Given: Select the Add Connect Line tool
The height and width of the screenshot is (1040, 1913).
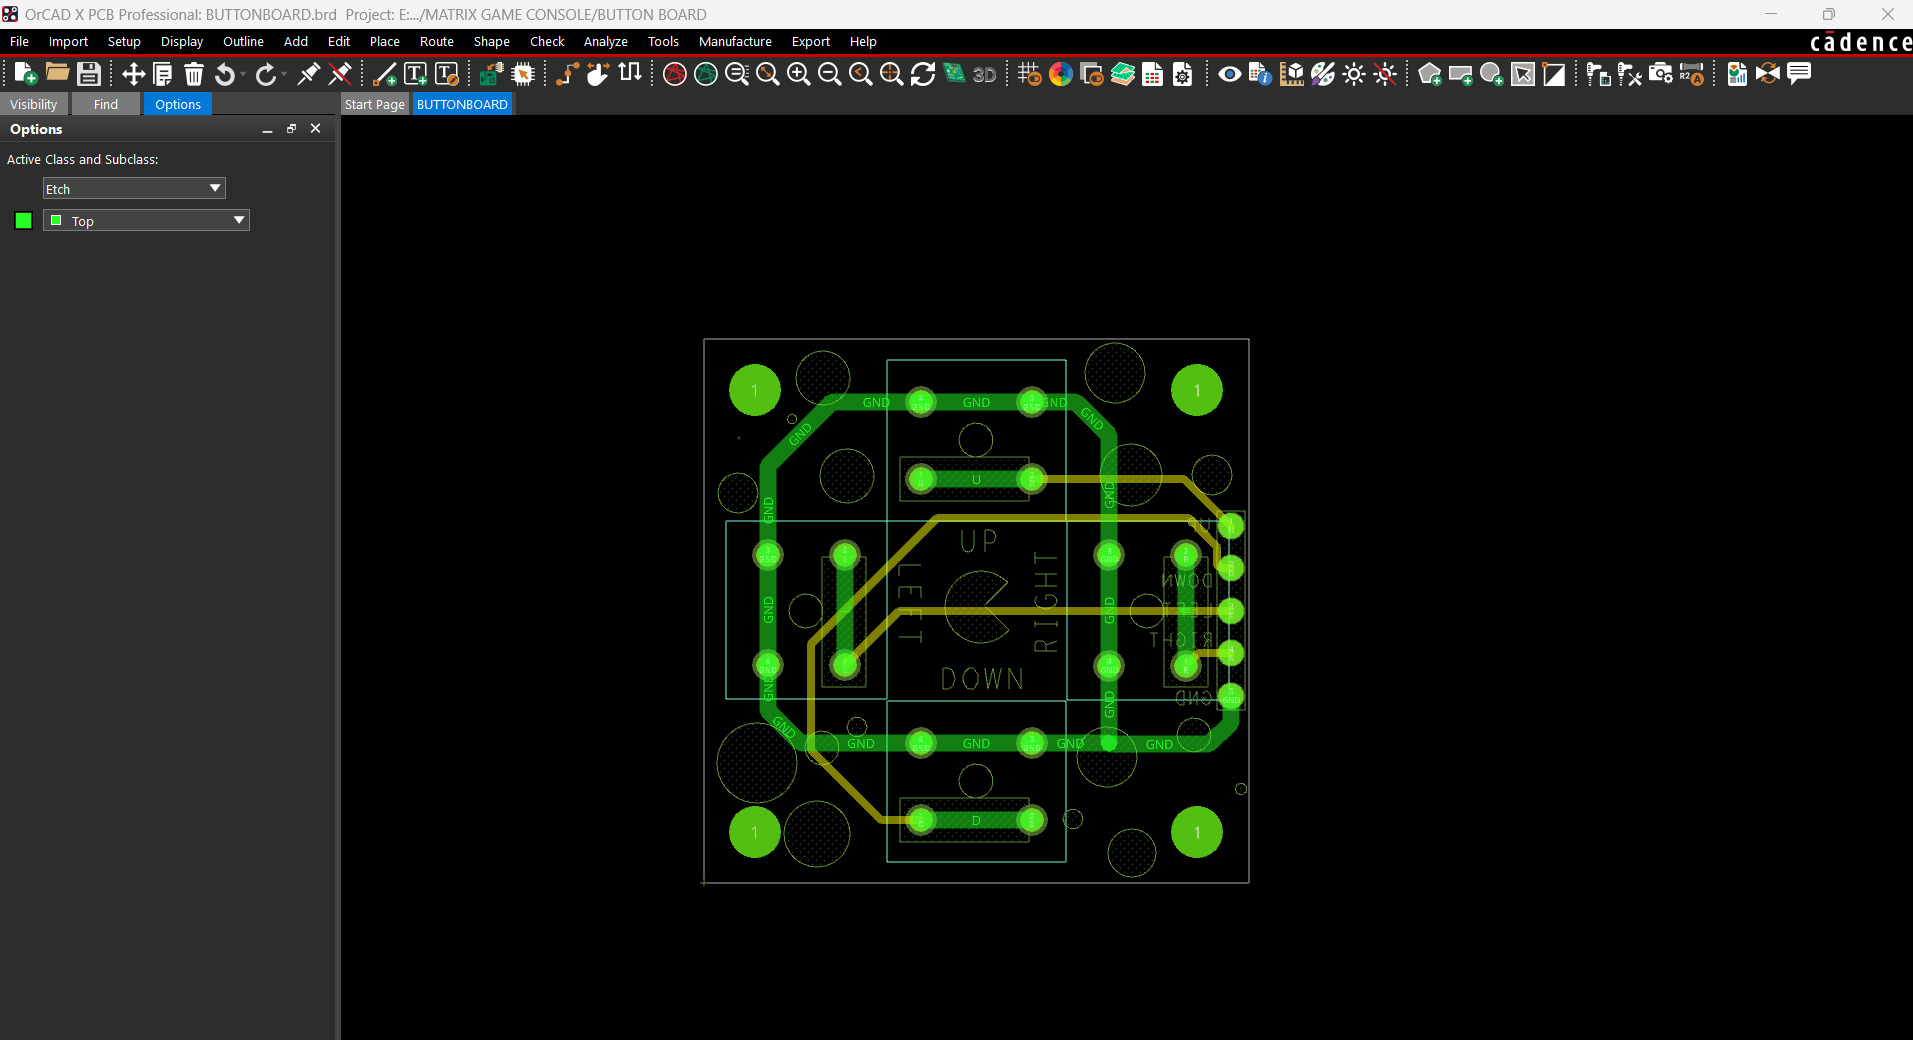Looking at the screenshot, I should (x=383, y=73).
